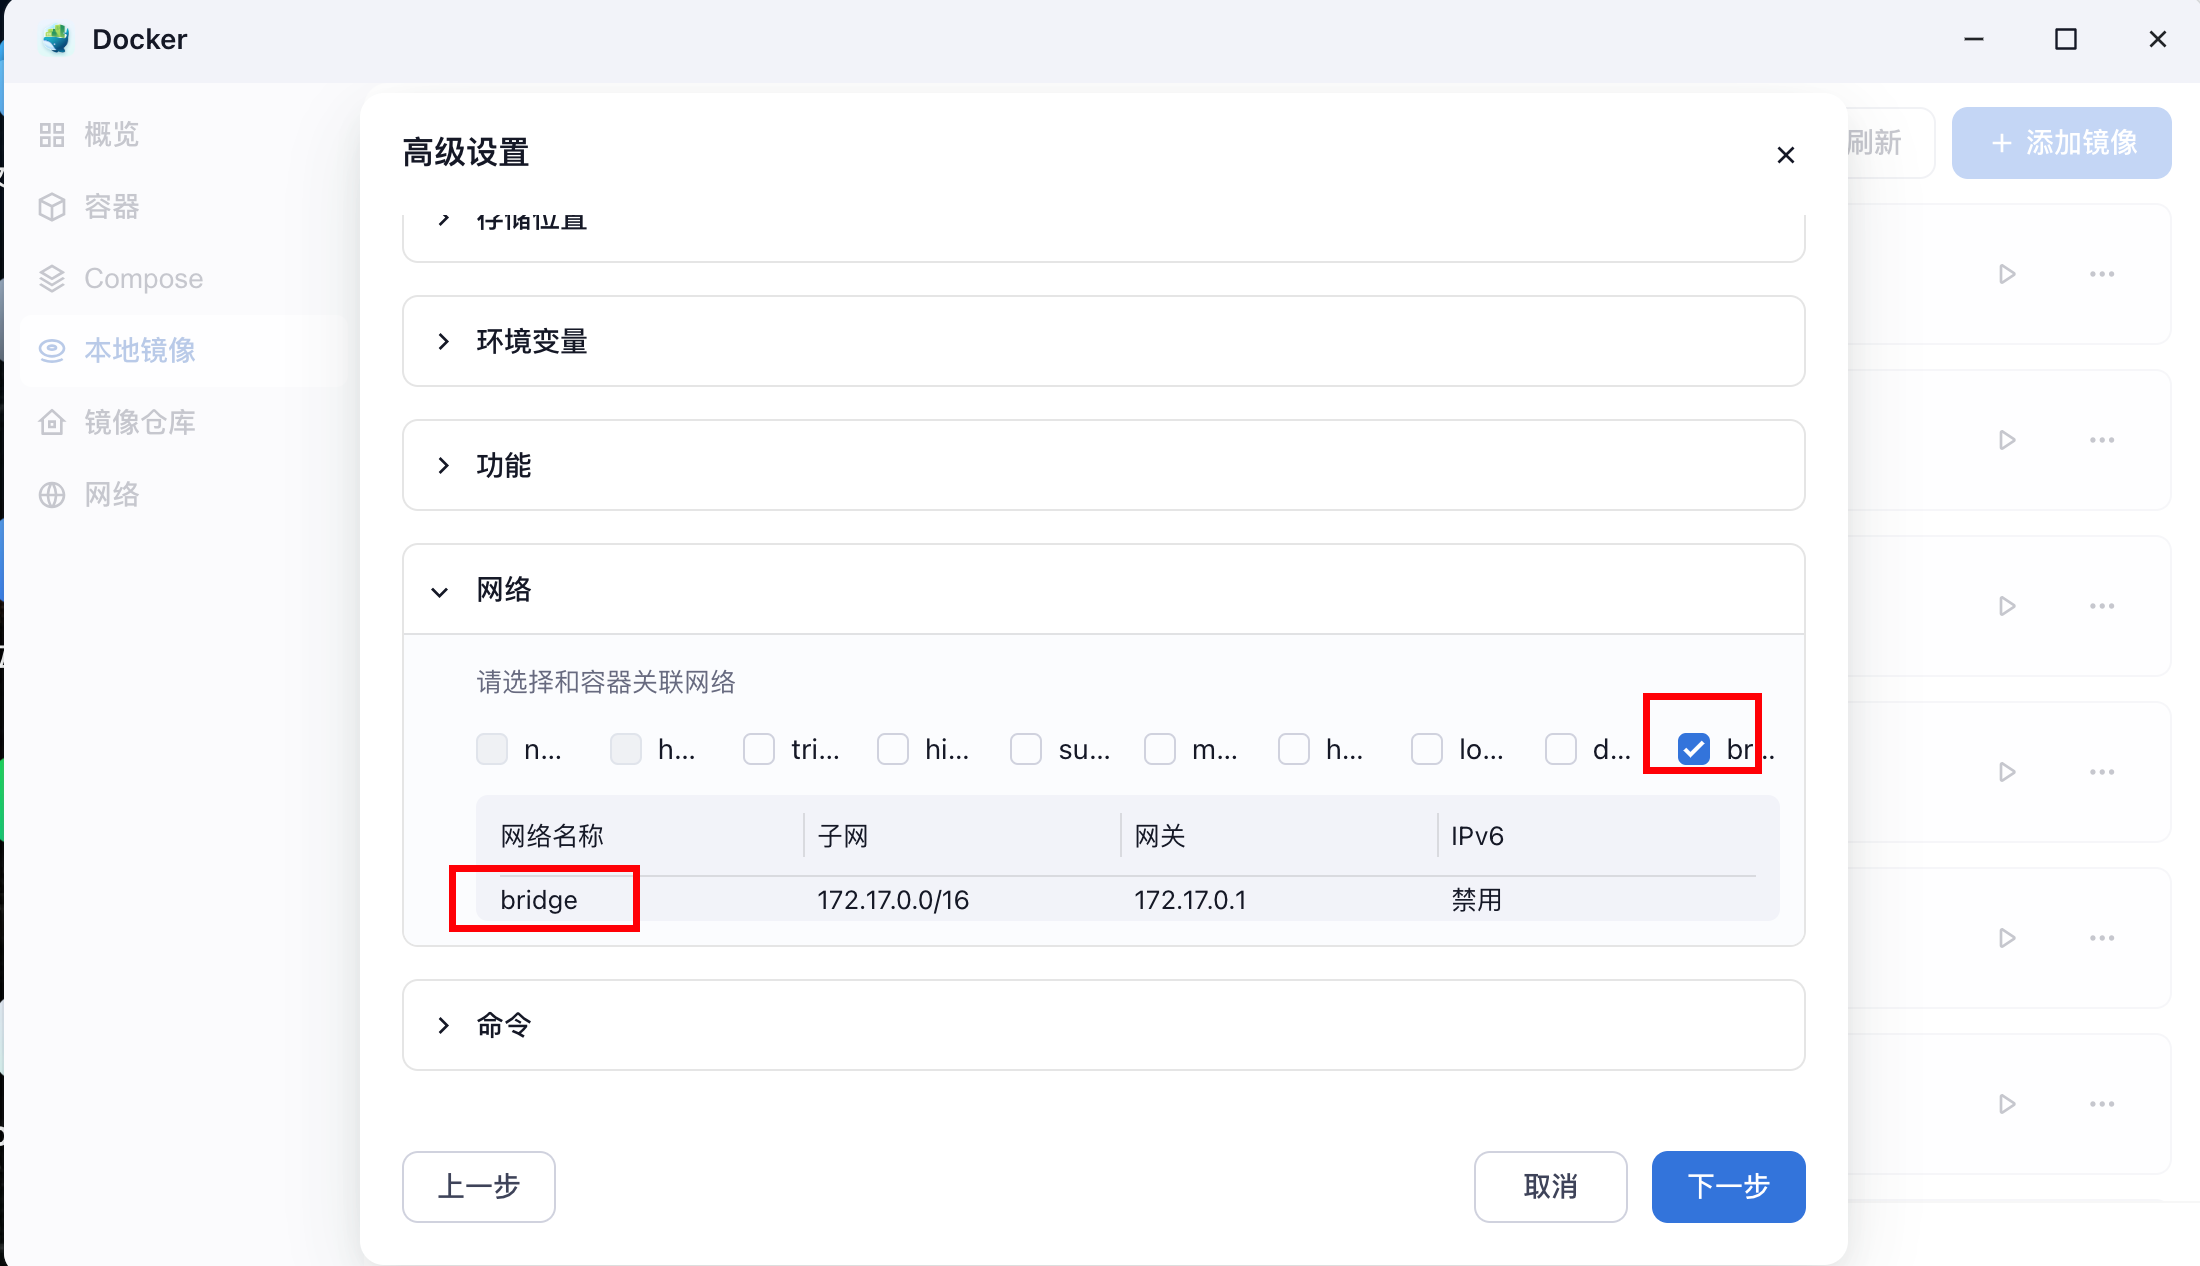Viewport: 2200px width, 1266px height.
Task: Open the 容器 containers sidebar item
Action: [110, 206]
